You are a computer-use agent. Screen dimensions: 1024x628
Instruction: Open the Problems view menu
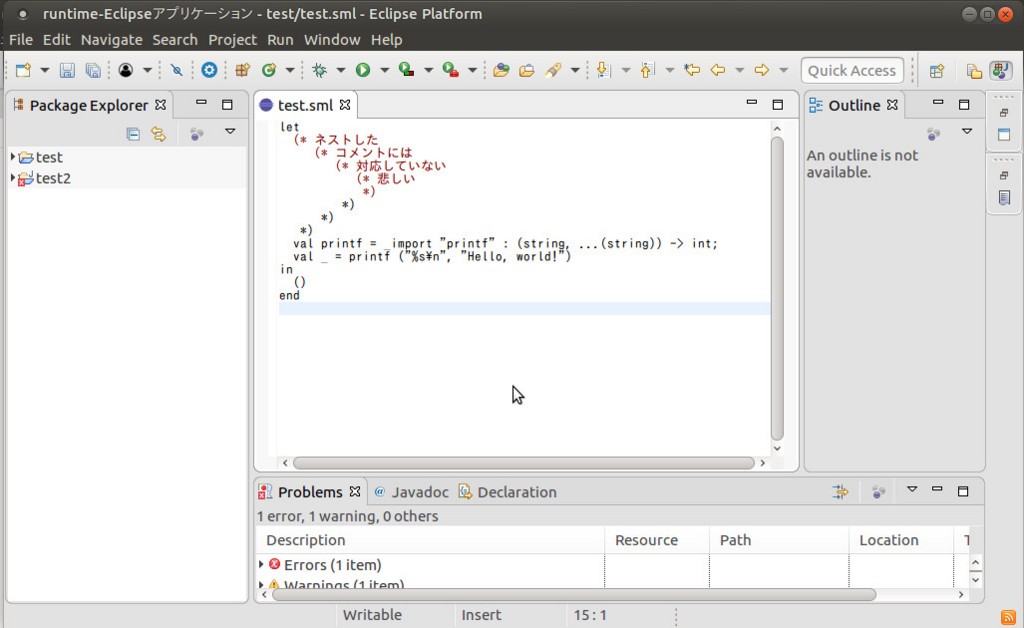tap(912, 490)
